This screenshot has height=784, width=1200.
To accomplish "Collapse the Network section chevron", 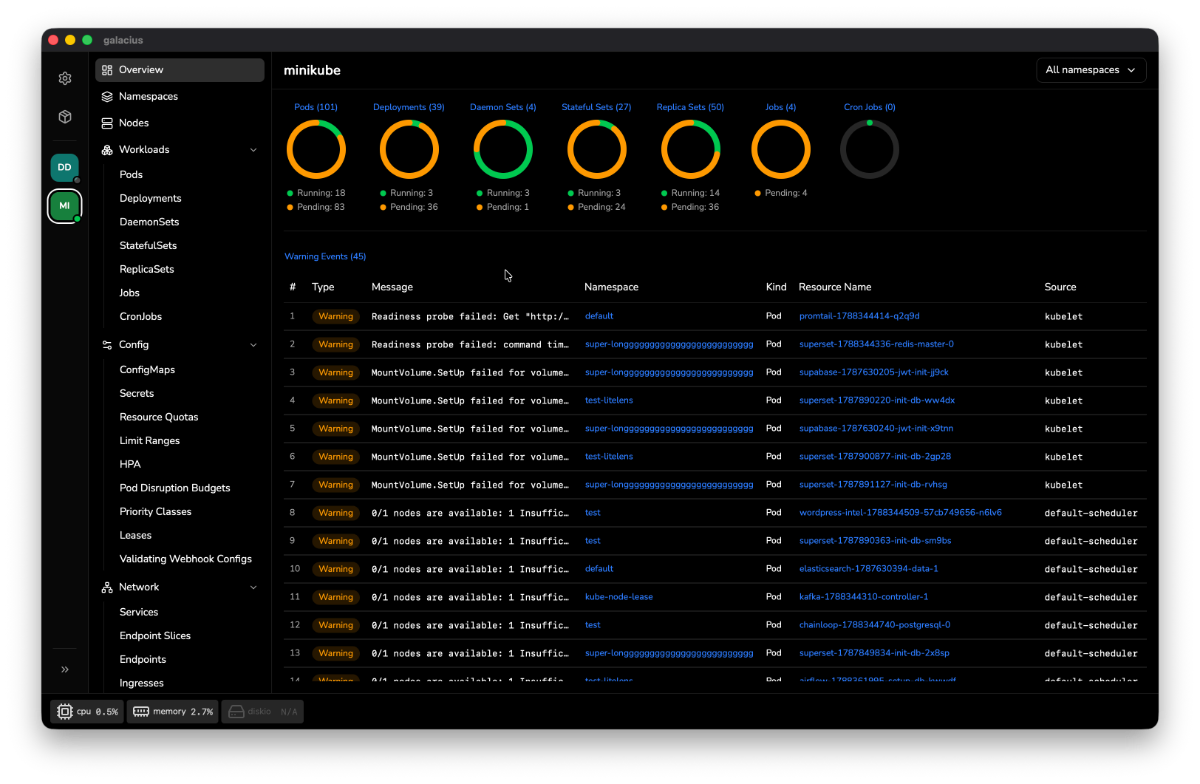I will click(x=253, y=588).
